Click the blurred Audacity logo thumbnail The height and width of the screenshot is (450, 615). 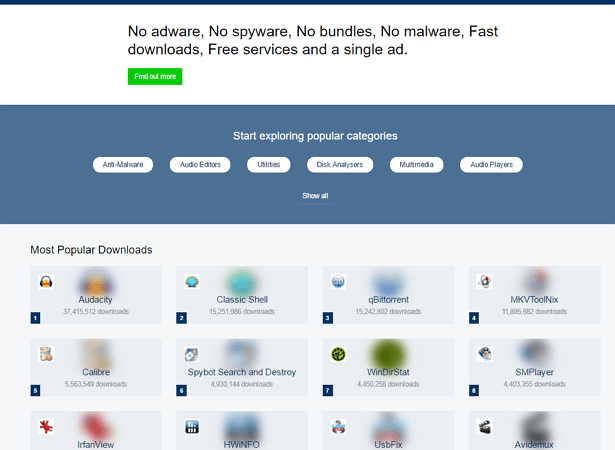tap(96, 282)
